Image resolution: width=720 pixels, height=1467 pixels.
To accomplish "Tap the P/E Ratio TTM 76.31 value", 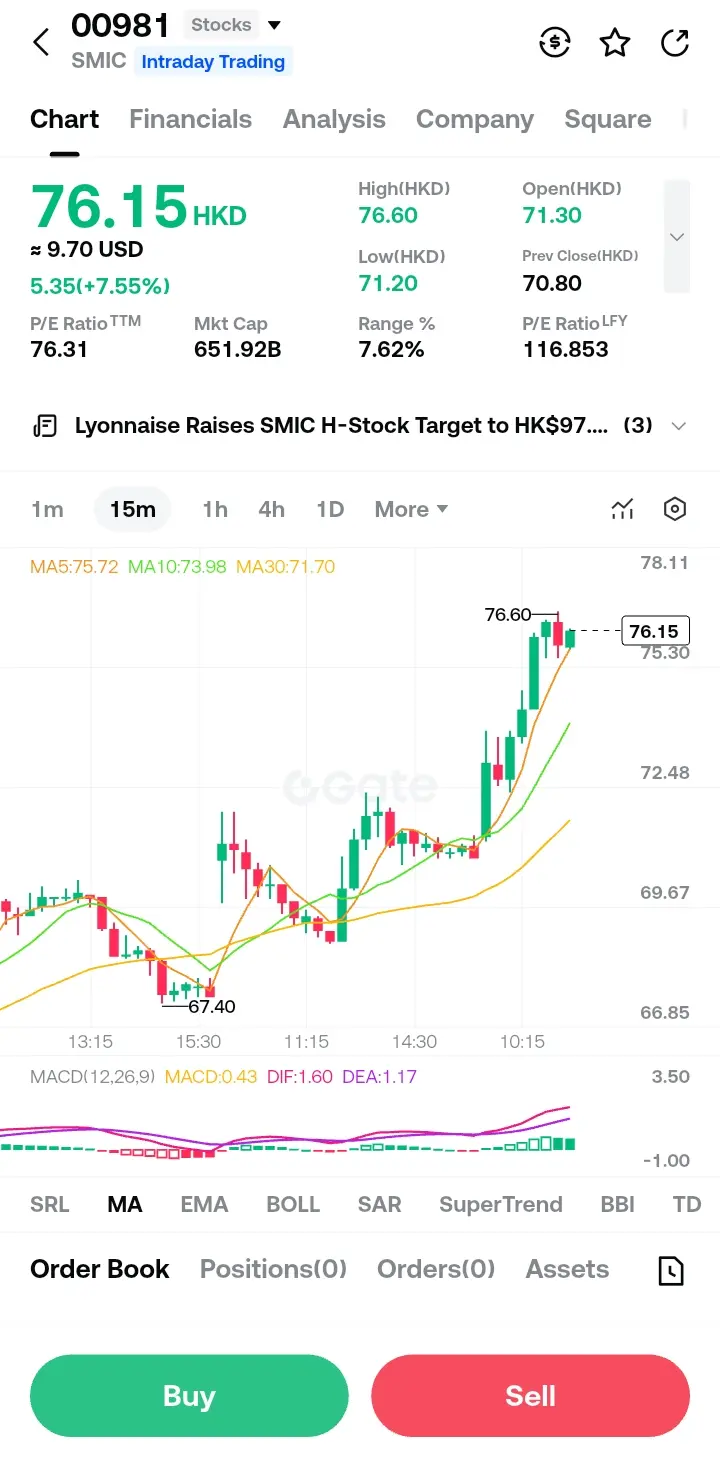I will [59, 349].
